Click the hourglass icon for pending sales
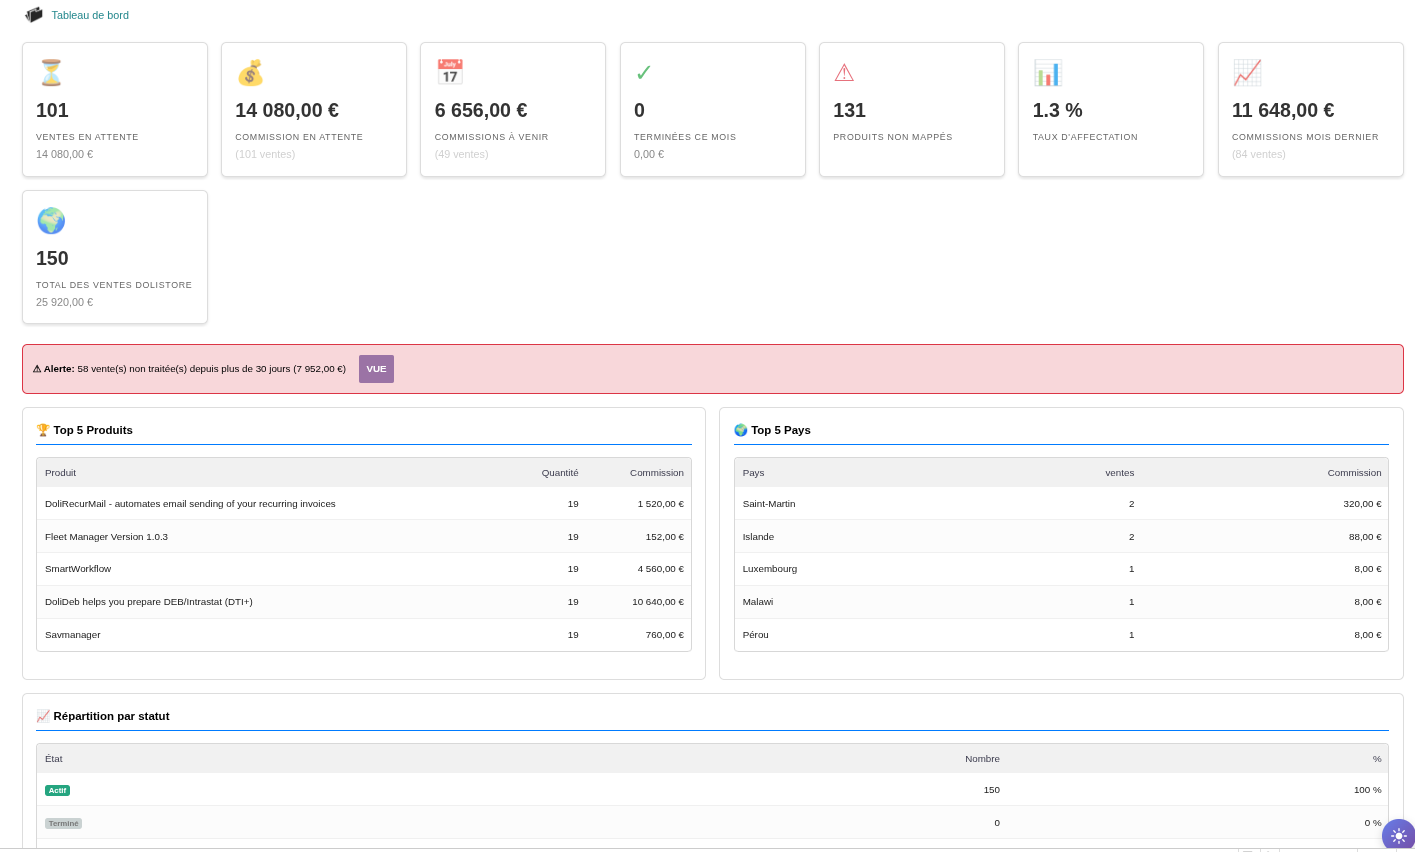This screenshot has width=1415, height=852. pyautogui.click(x=51, y=73)
